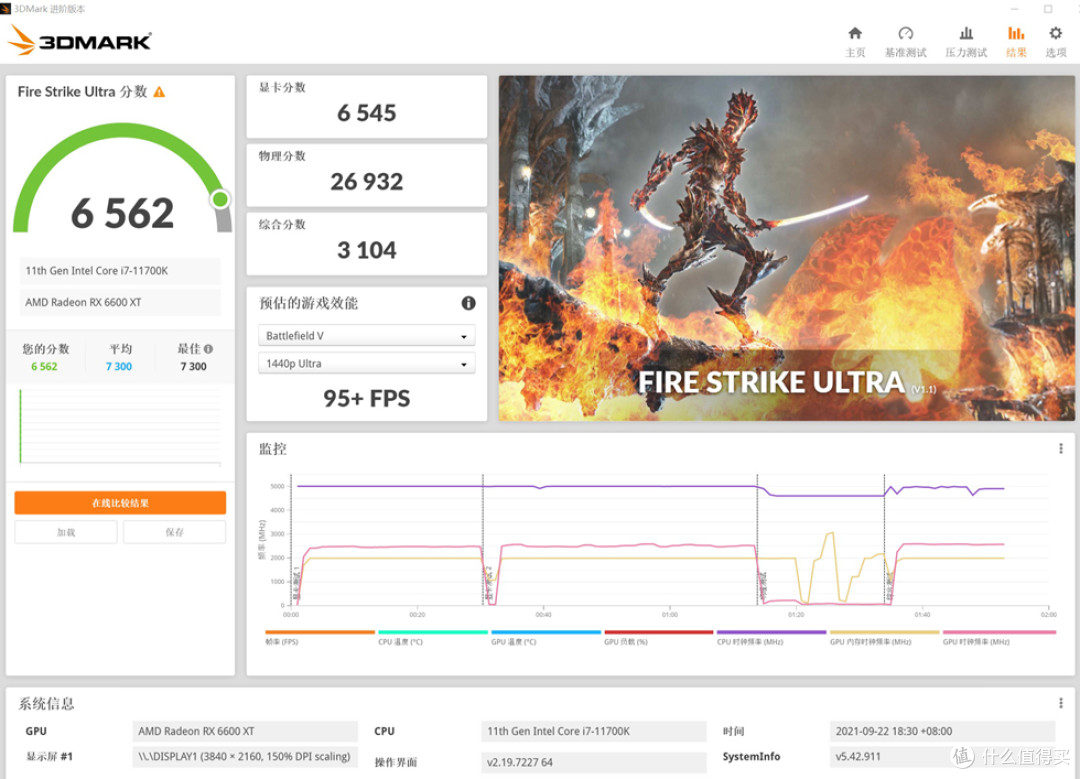Screen dimensions: 1080x779
Task: Open the 1440p Ultra resolution dropdown
Action: tap(366, 363)
